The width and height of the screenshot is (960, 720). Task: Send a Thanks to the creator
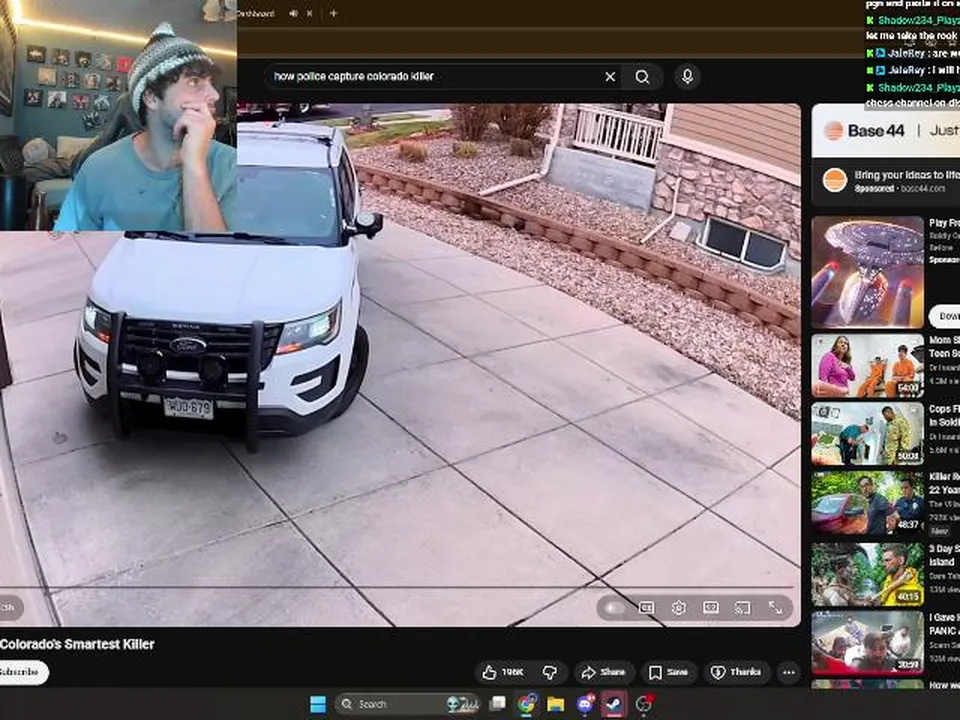click(x=737, y=672)
